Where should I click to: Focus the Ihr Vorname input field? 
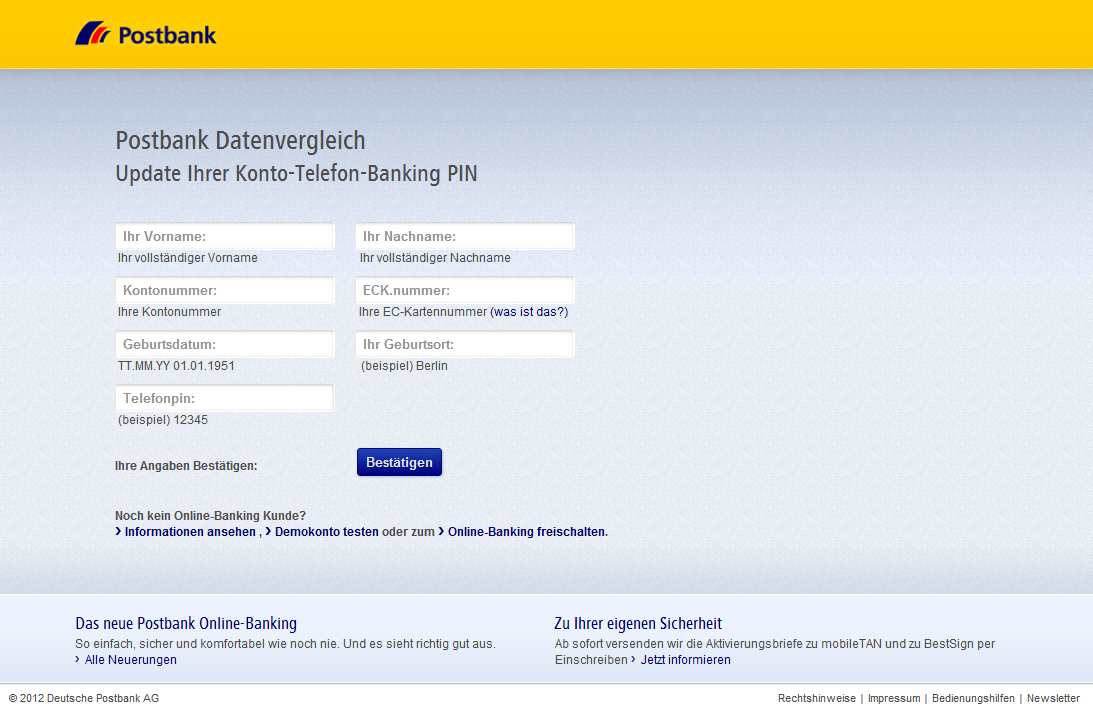225,236
